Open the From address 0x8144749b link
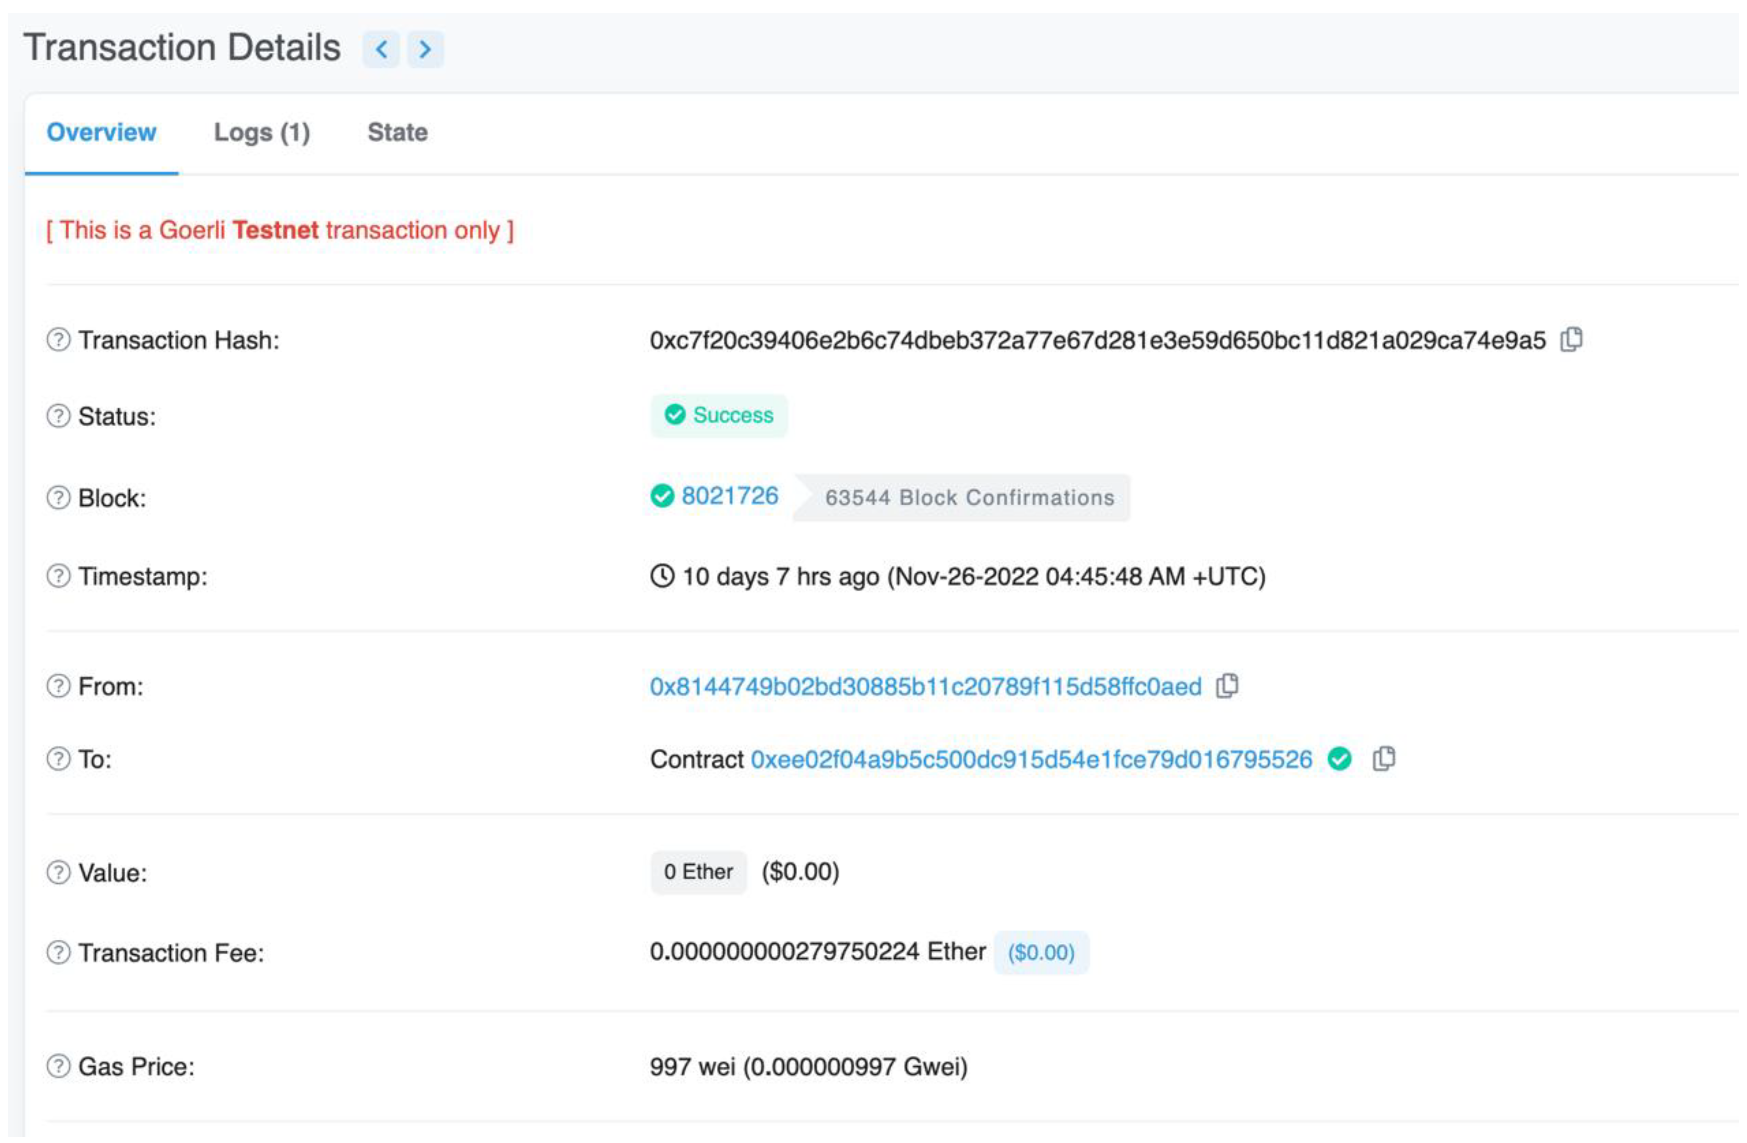Viewport: 1747px width, 1143px height. [925, 687]
